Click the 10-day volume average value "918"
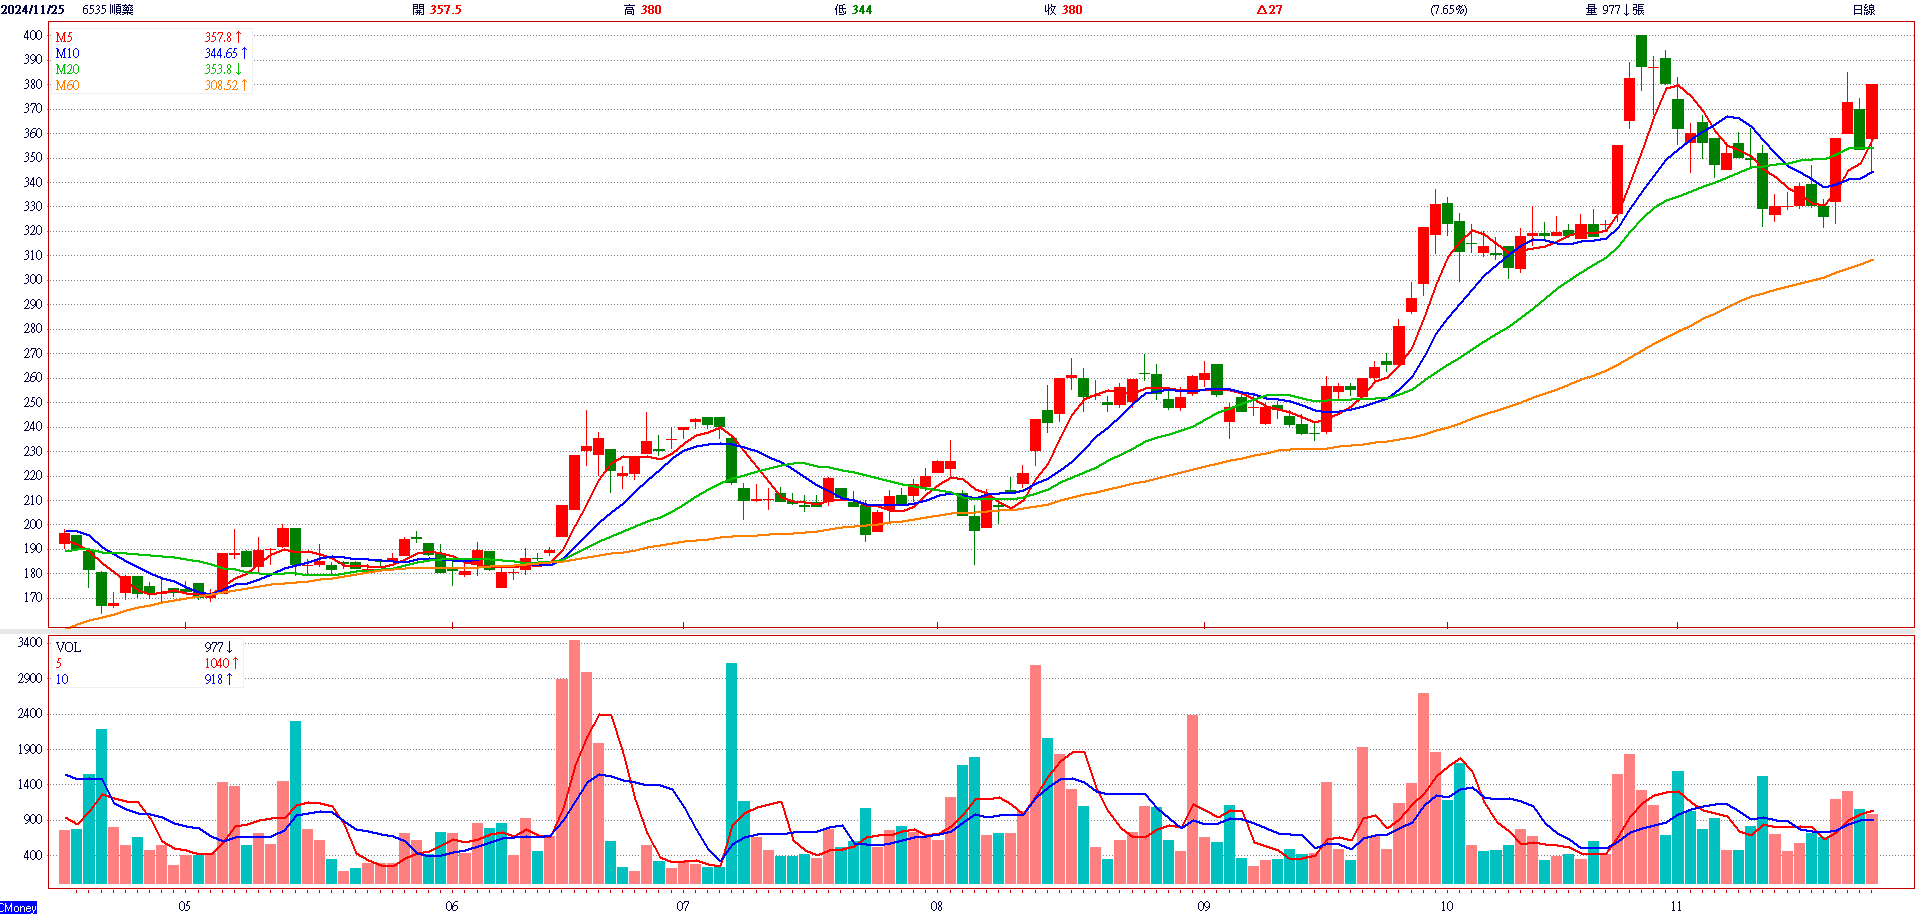 click(x=214, y=679)
